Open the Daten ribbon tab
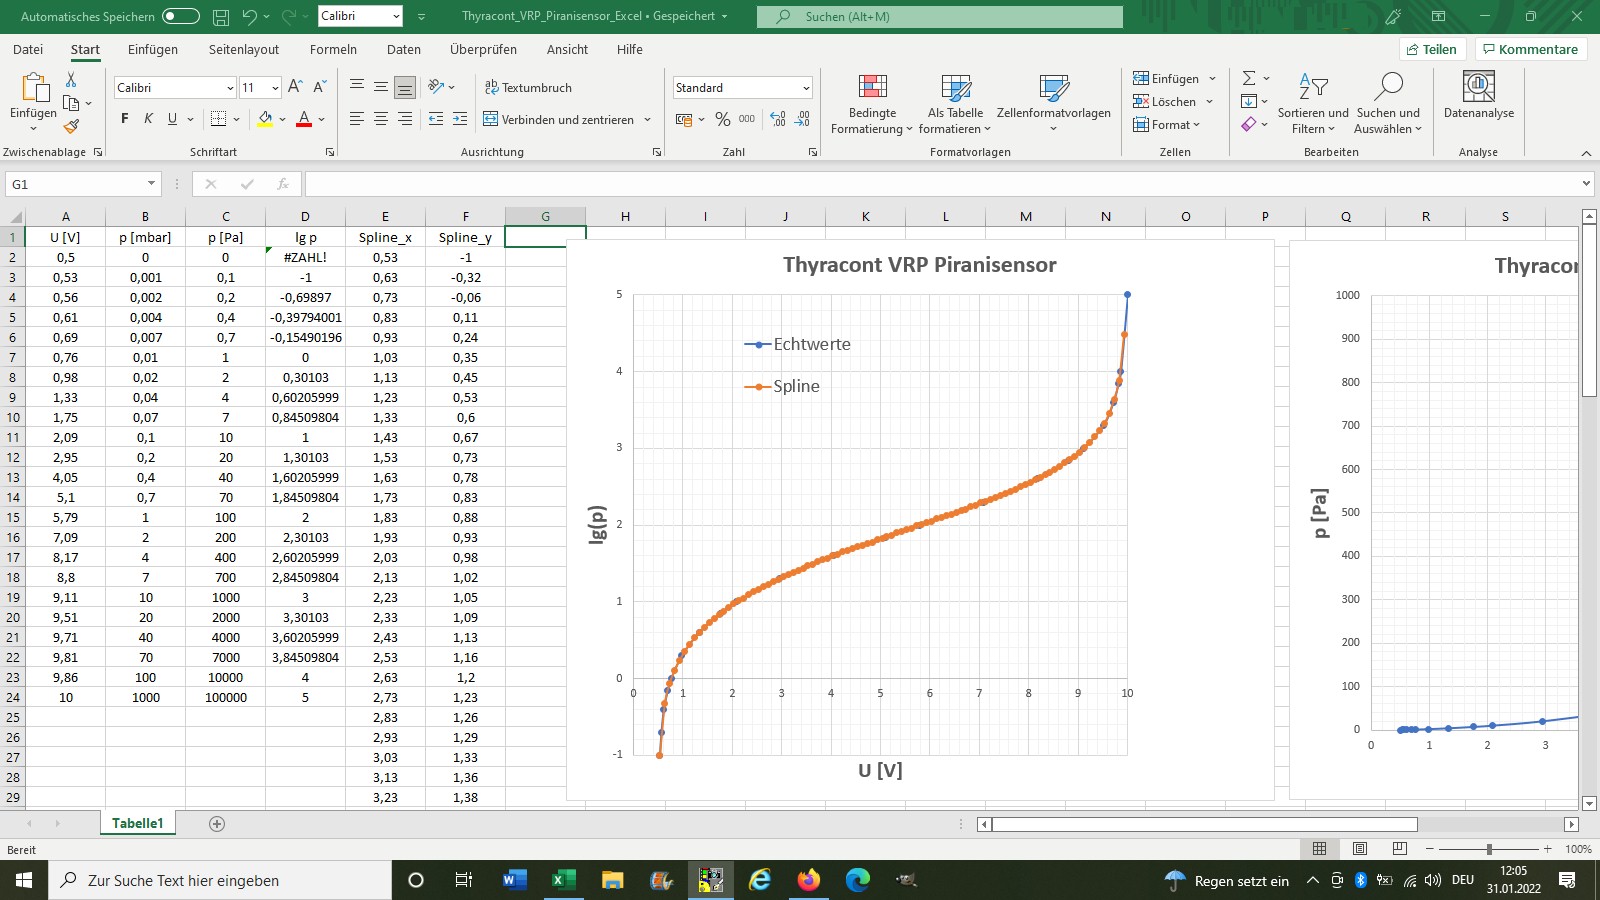This screenshot has width=1600, height=900. (403, 49)
